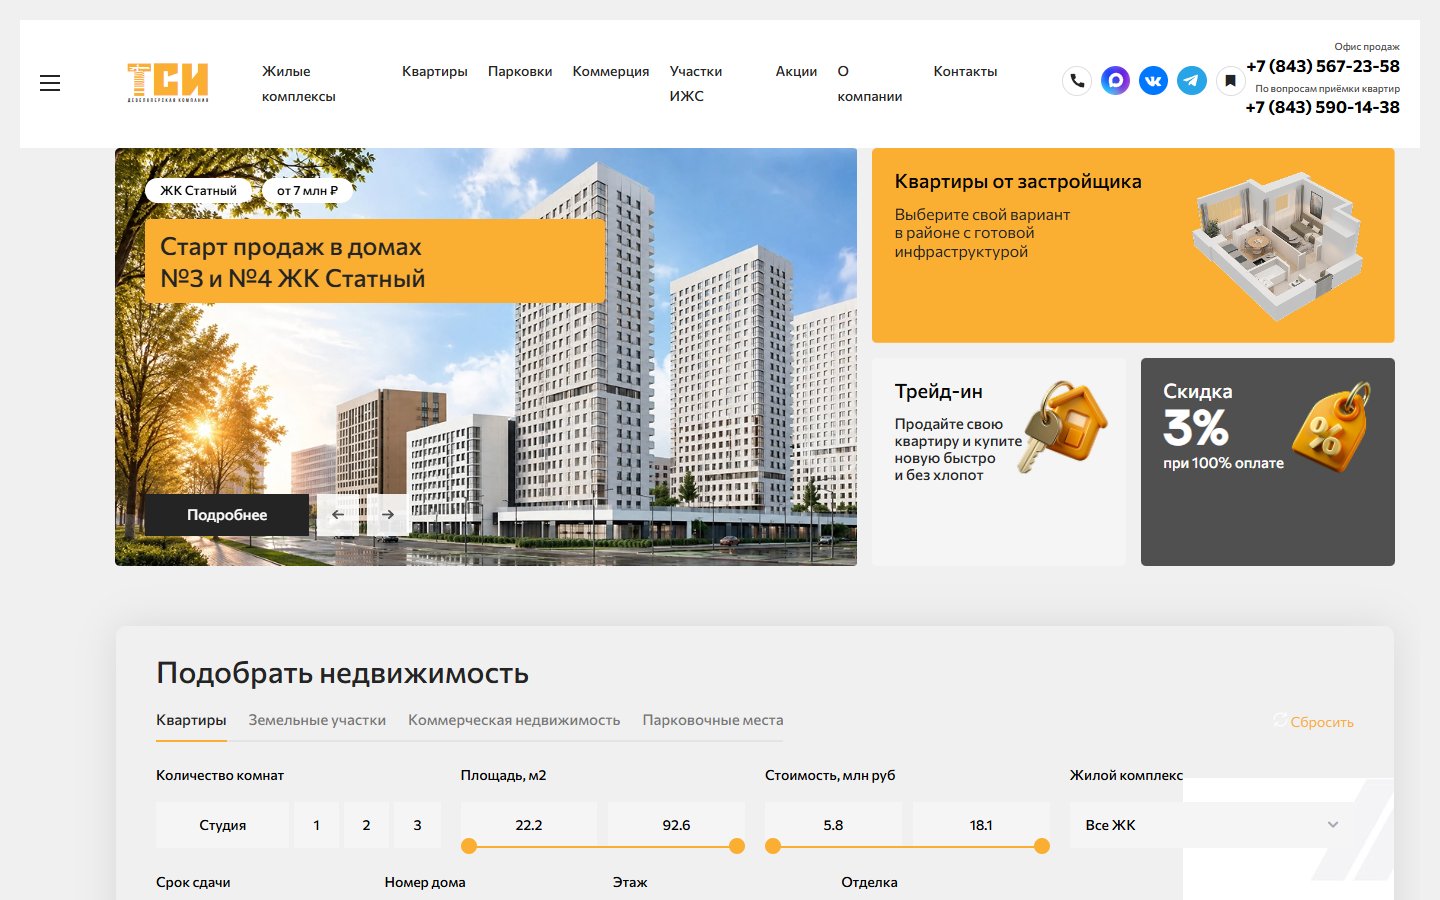Expand the Все ЖК dropdown

click(1212, 825)
